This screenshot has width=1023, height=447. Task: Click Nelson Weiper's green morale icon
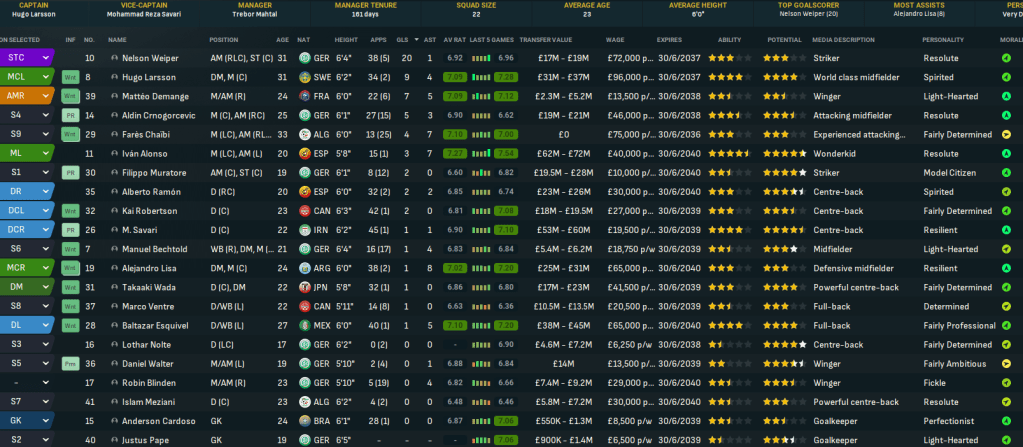[1006, 58]
